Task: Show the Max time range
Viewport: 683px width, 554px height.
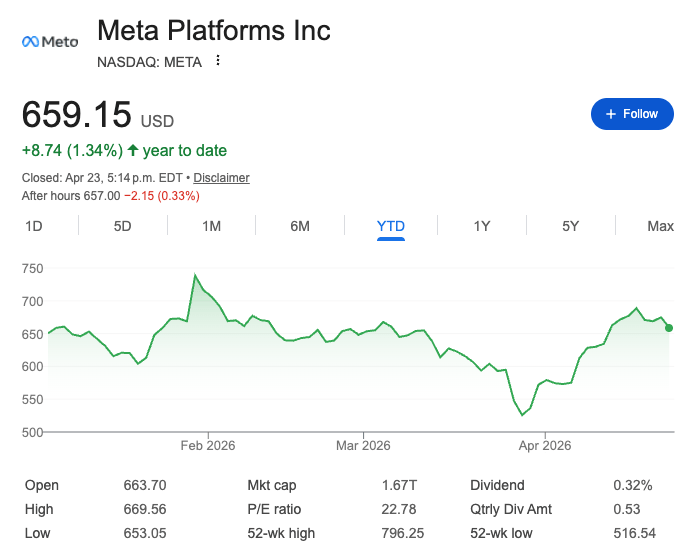Action: coord(660,226)
